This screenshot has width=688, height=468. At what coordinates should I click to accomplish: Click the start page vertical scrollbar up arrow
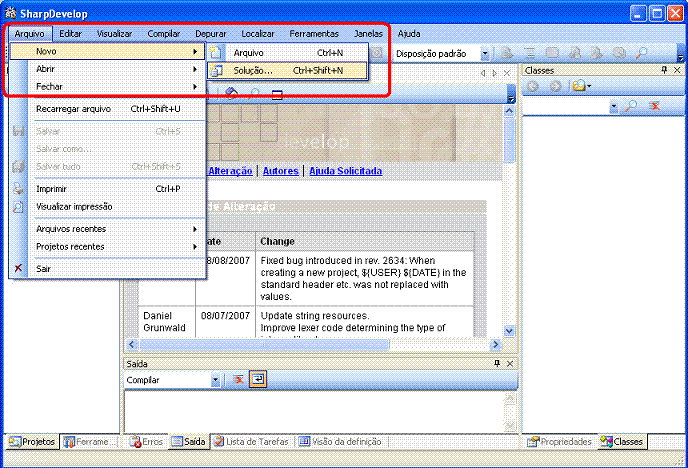tap(509, 111)
